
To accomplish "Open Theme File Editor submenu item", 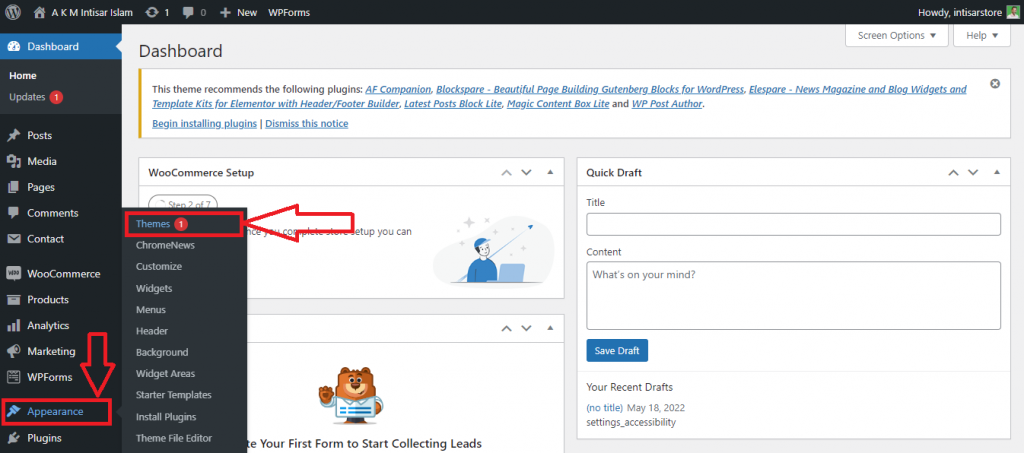I will coord(174,438).
